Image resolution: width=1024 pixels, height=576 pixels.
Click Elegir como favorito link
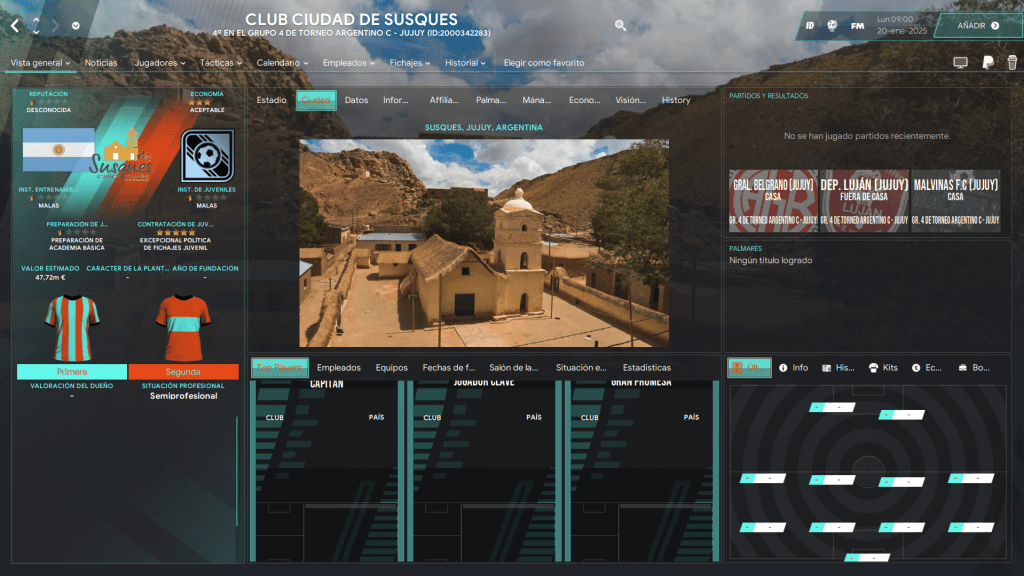(x=544, y=63)
